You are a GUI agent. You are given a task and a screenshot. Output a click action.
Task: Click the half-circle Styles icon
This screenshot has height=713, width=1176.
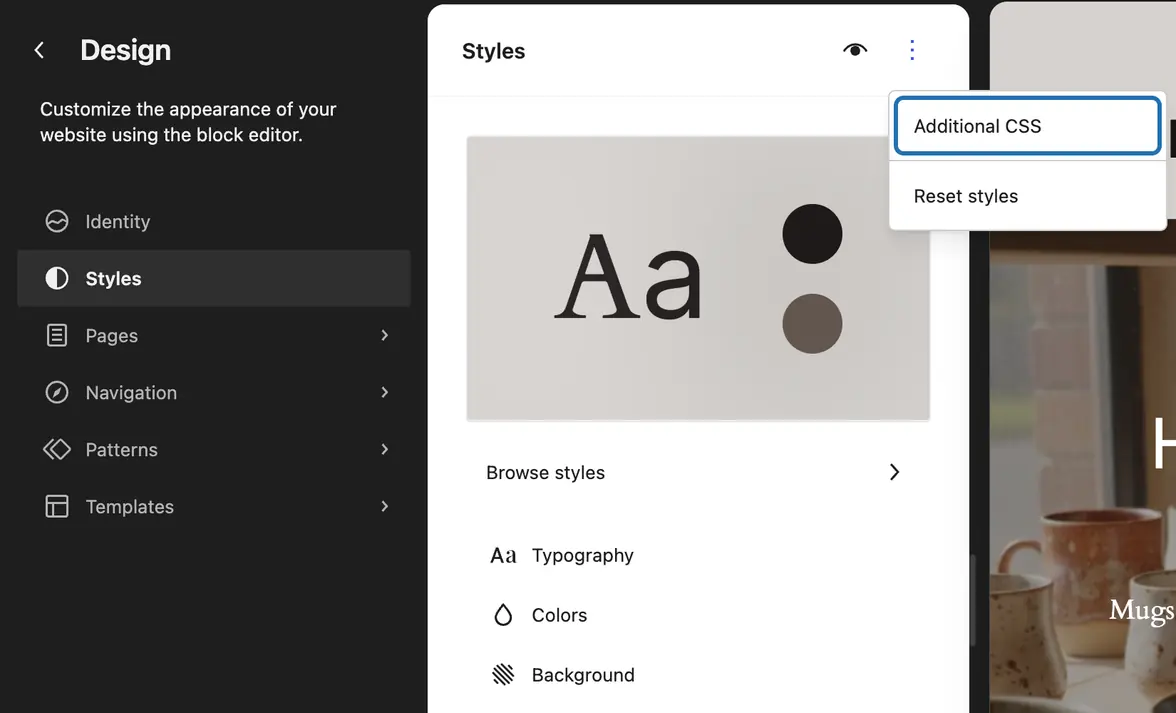57,278
